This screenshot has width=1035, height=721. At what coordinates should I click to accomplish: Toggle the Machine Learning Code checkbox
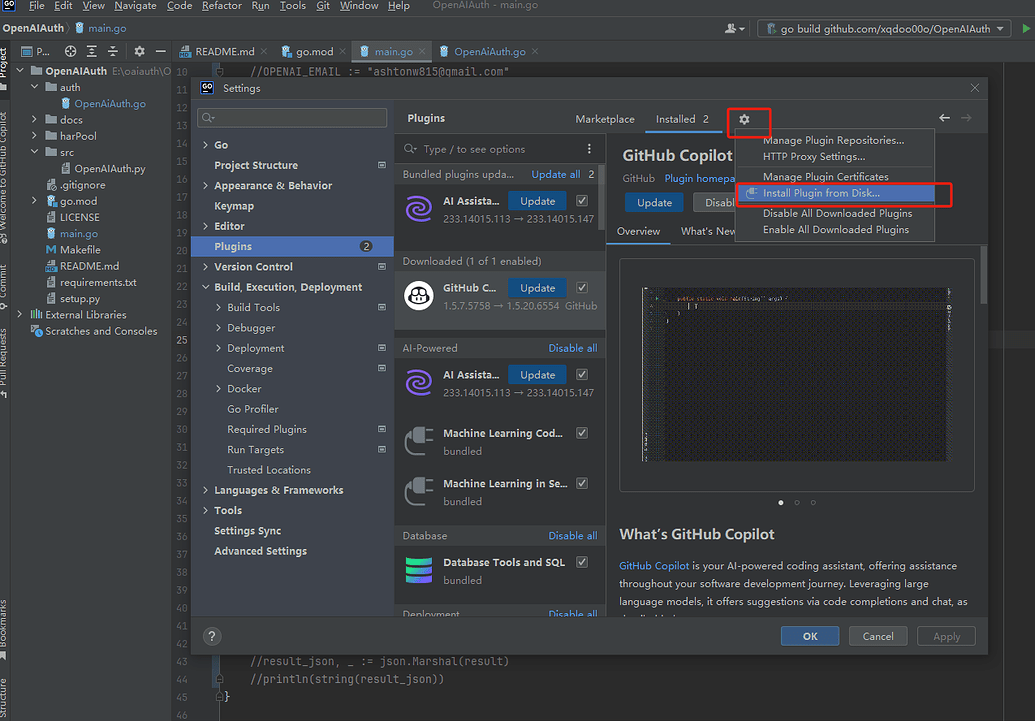[x=582, y=433]
